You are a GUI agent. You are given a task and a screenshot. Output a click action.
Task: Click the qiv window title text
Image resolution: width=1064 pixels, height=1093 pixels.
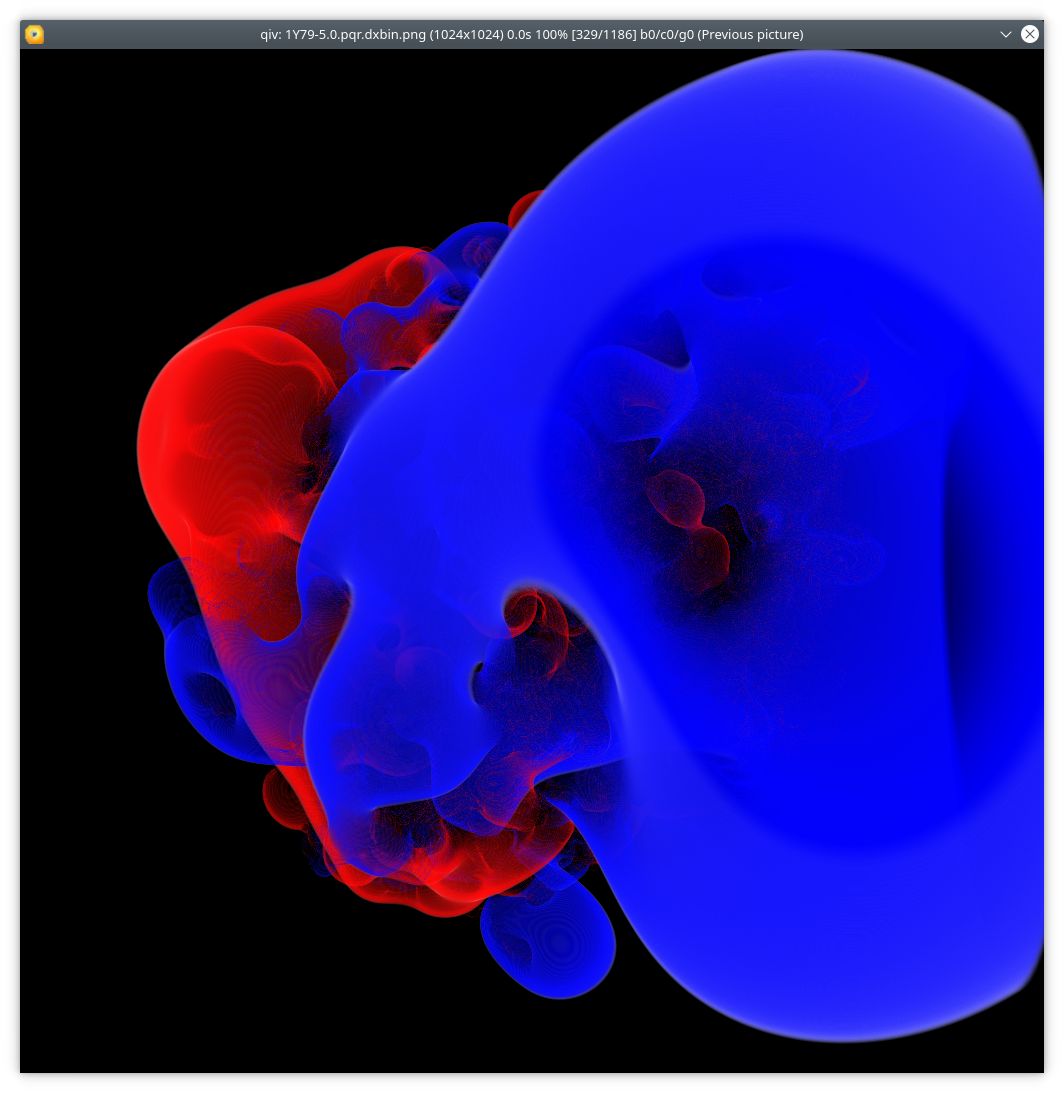click(532, 34)
